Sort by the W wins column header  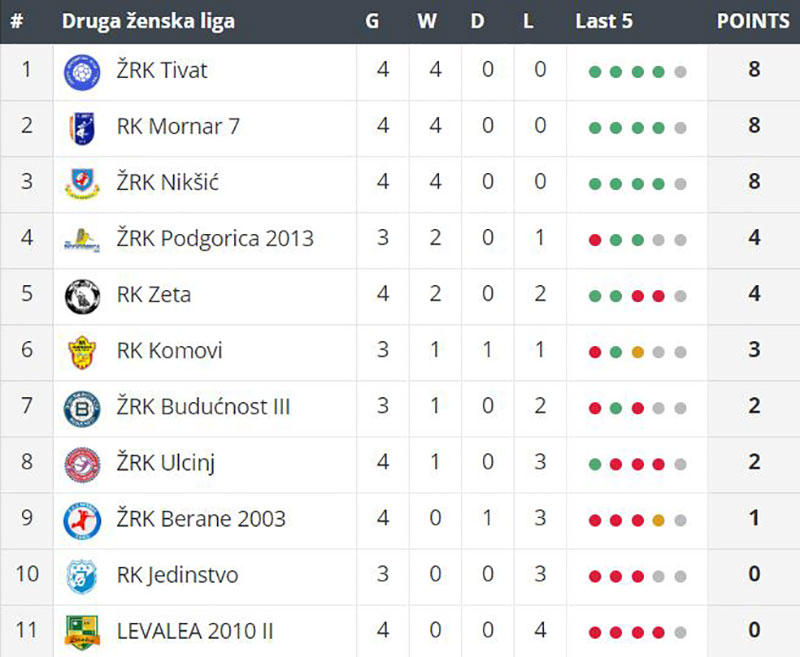427,21
